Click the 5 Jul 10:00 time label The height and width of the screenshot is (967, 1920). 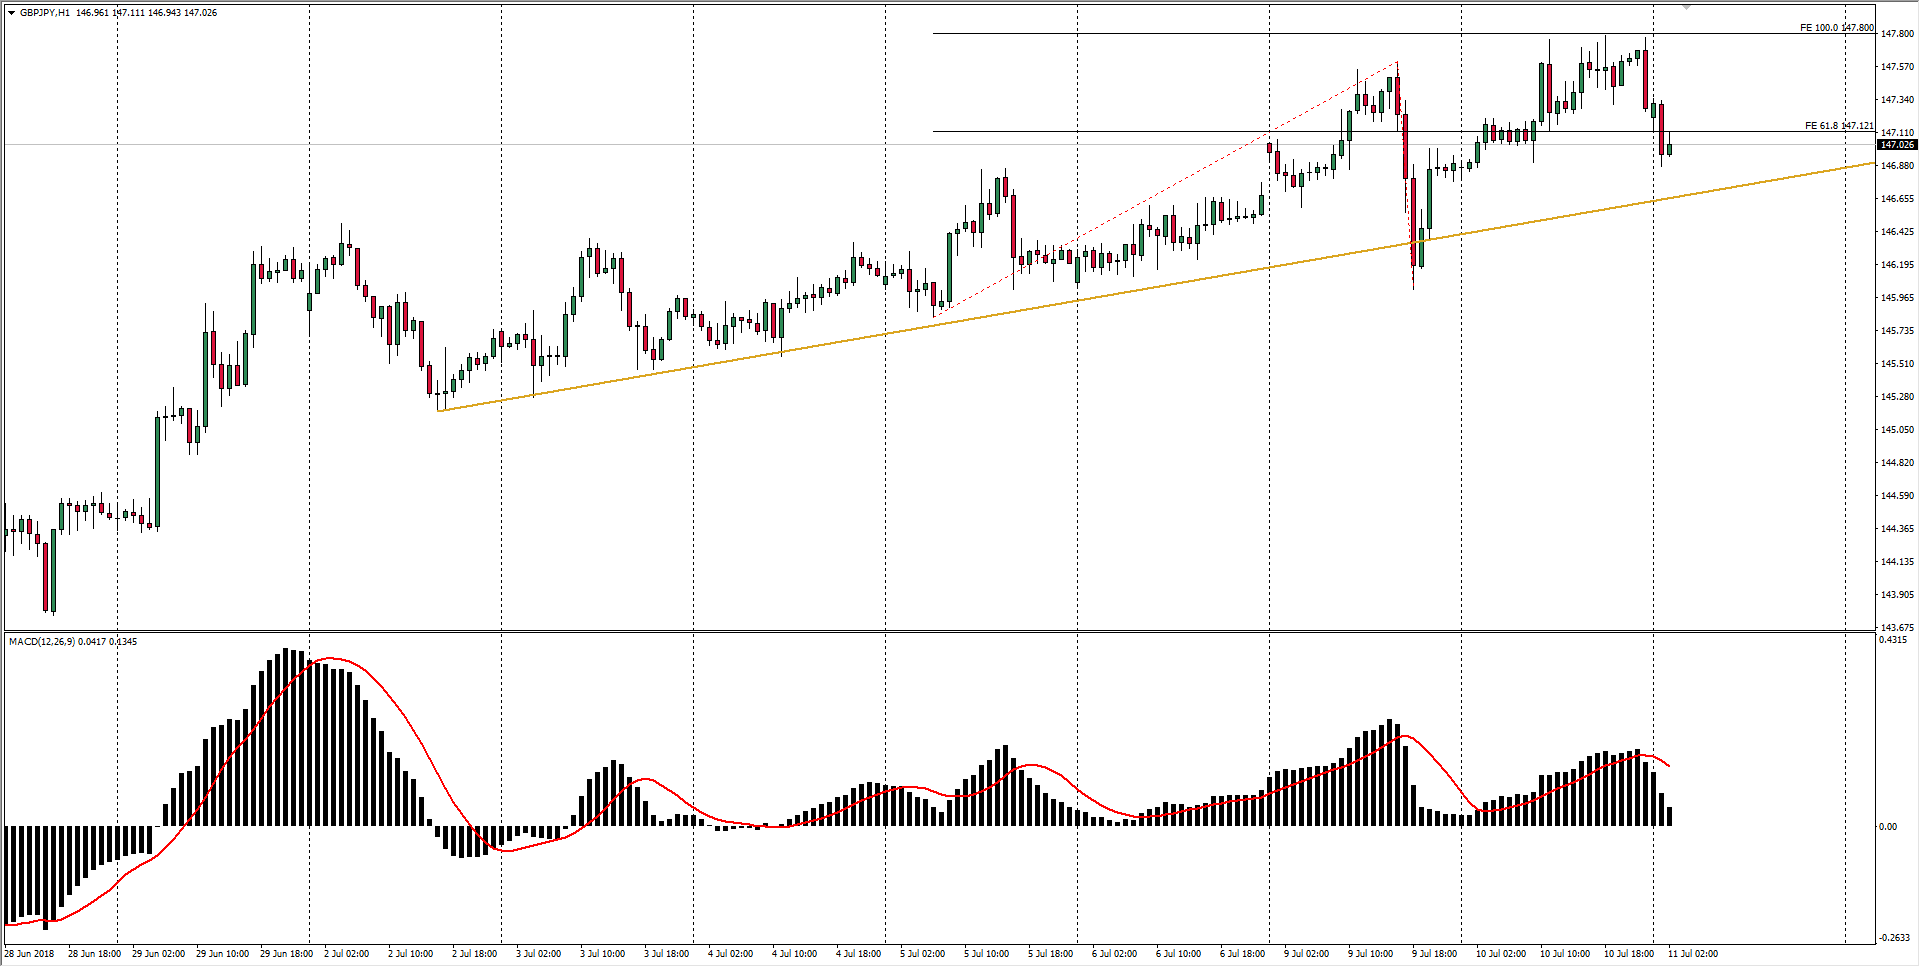pos(986,954)
